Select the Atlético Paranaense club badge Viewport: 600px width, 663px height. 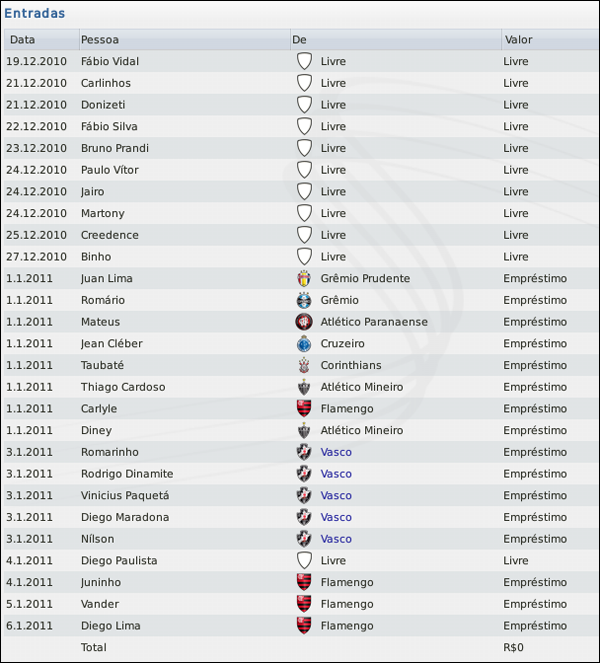[x=304, y=322]
